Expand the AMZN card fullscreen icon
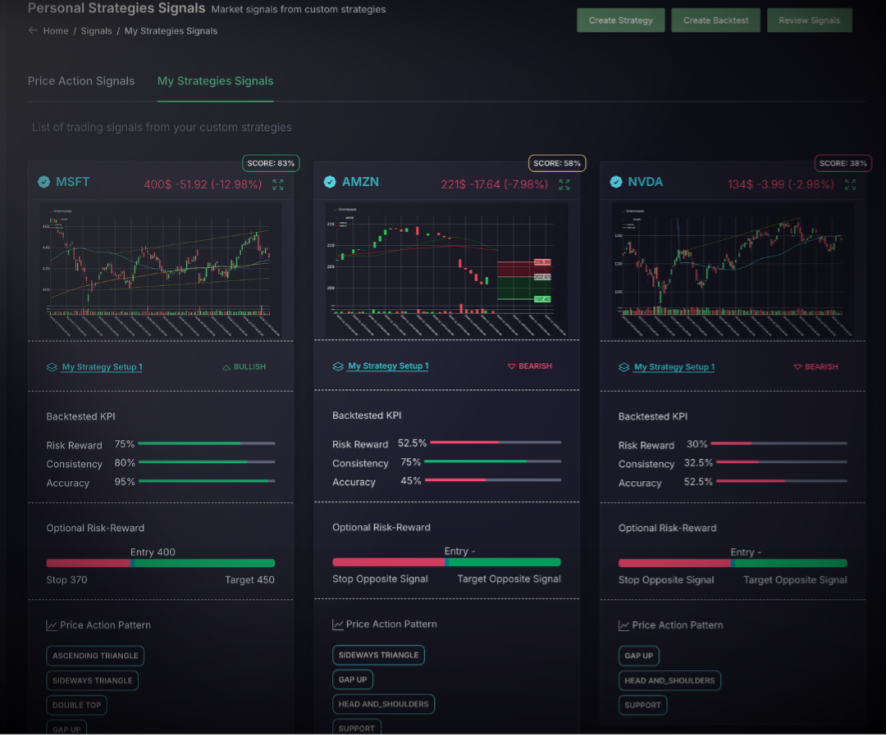Screen dimensions: 887x735 pyautogui.click(x=564, y=184)
